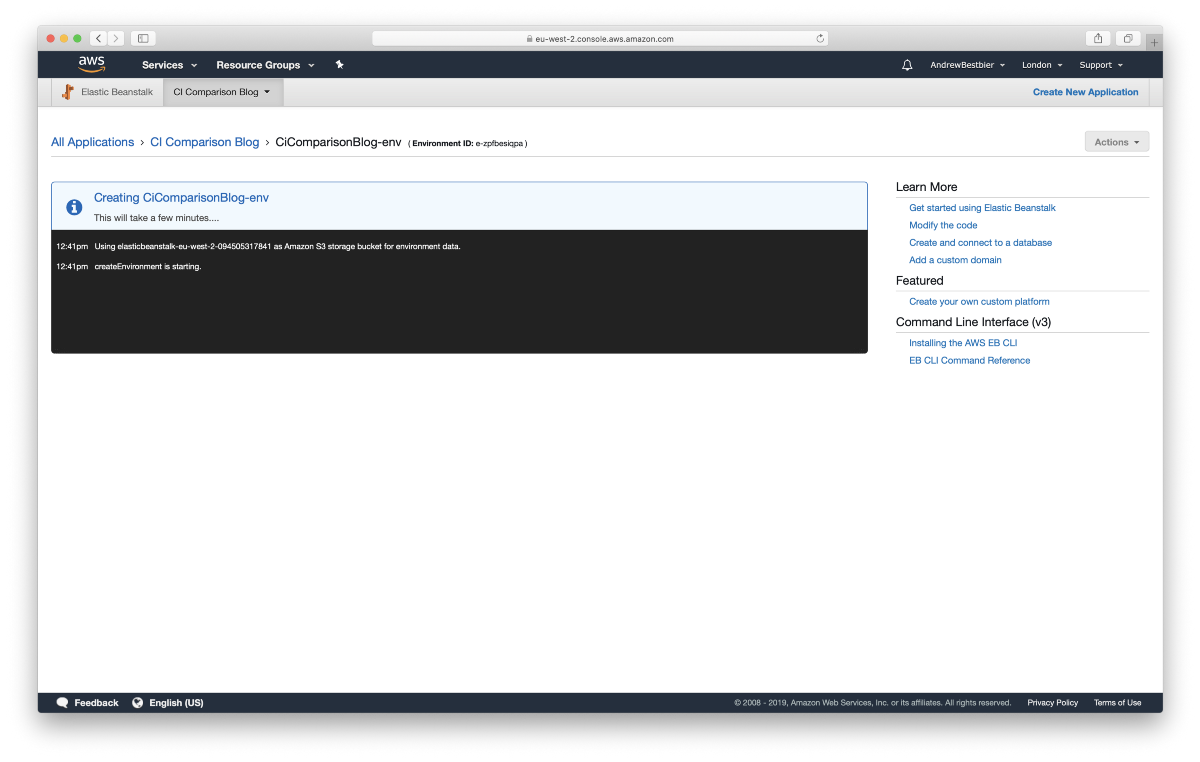Click the Safari address bar URL field

click(600, 39)
